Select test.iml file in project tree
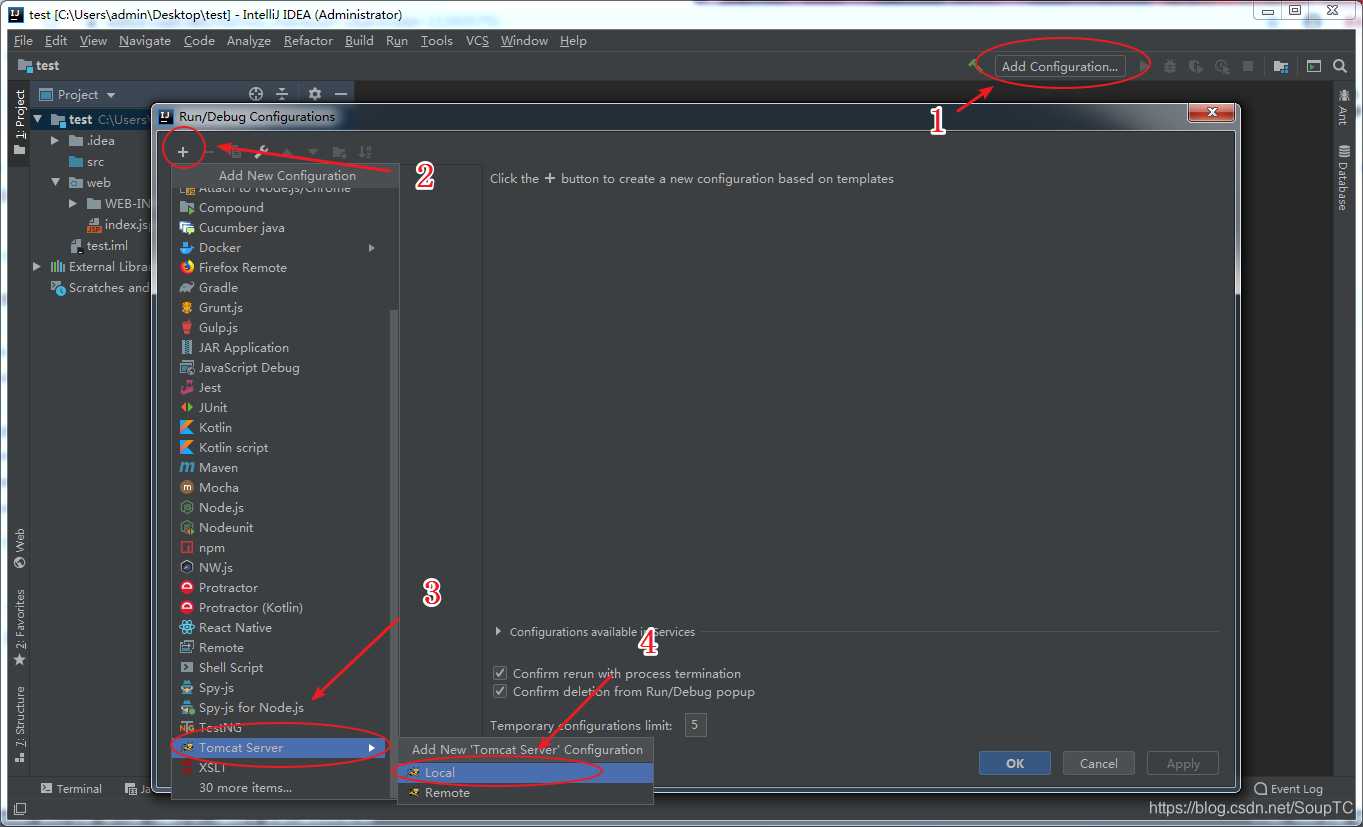Image resolution: width=1363 pixels, height=827 pixels. pyautogui.click(x=98, y=246)
